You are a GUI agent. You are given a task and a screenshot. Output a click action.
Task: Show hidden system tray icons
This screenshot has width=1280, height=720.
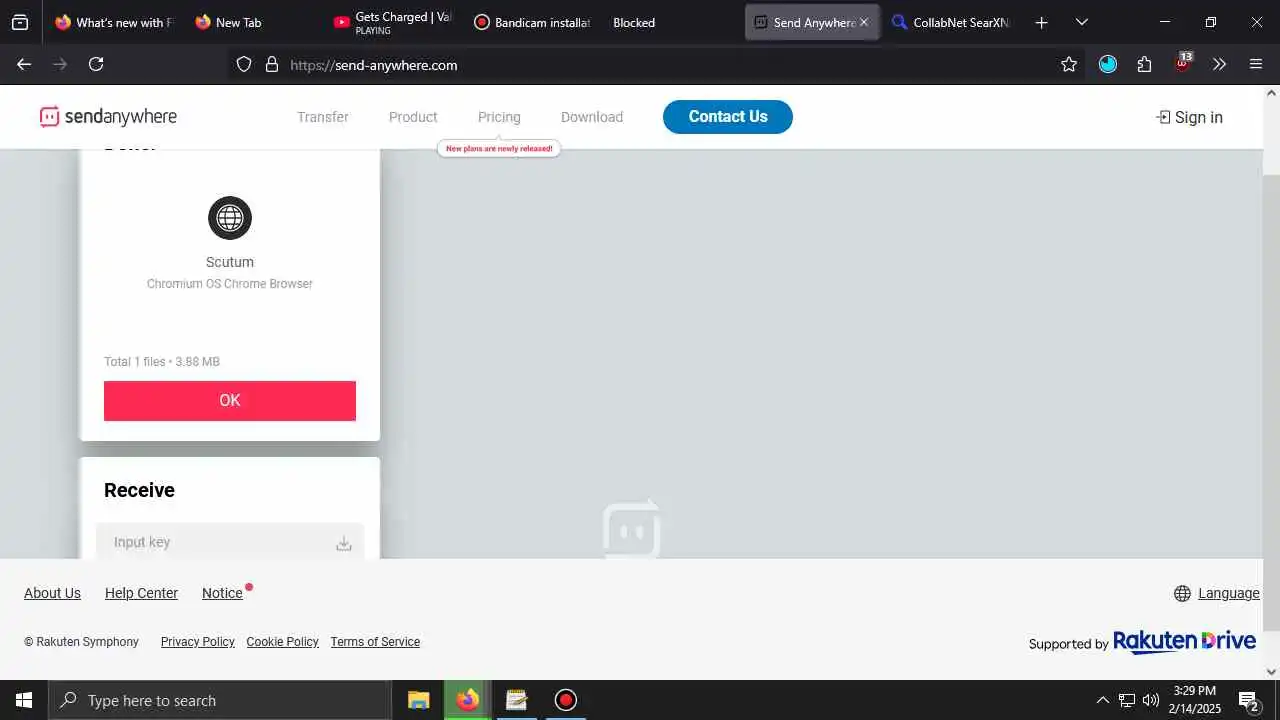tap(1103, 700)
